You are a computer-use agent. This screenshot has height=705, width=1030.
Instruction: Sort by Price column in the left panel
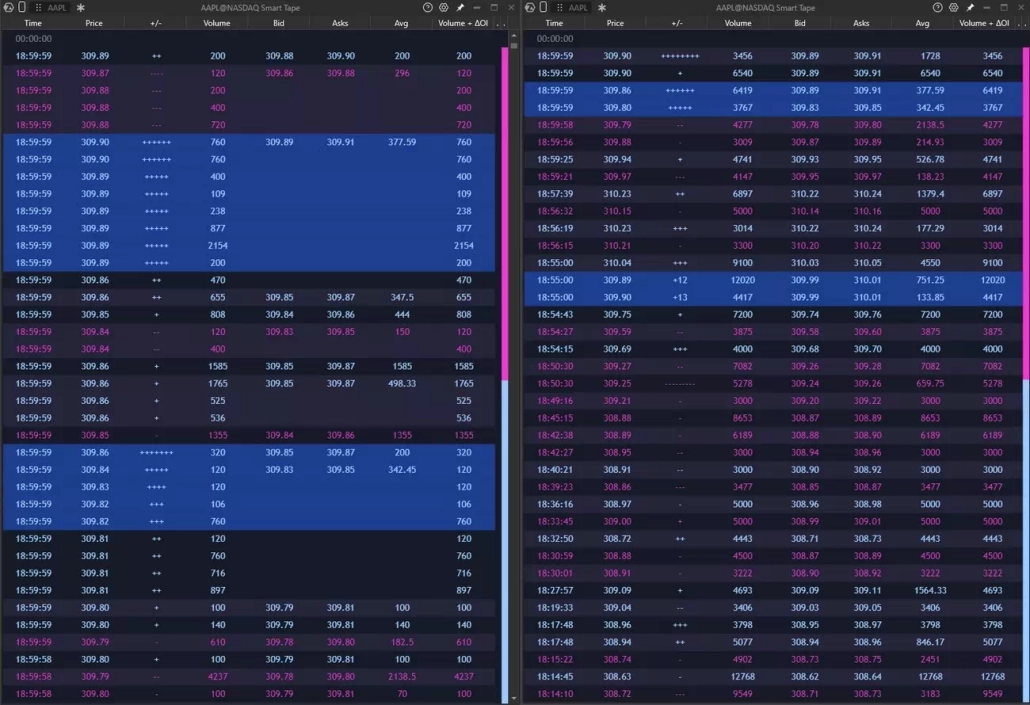pyautogui.click(x=94, y=23)
